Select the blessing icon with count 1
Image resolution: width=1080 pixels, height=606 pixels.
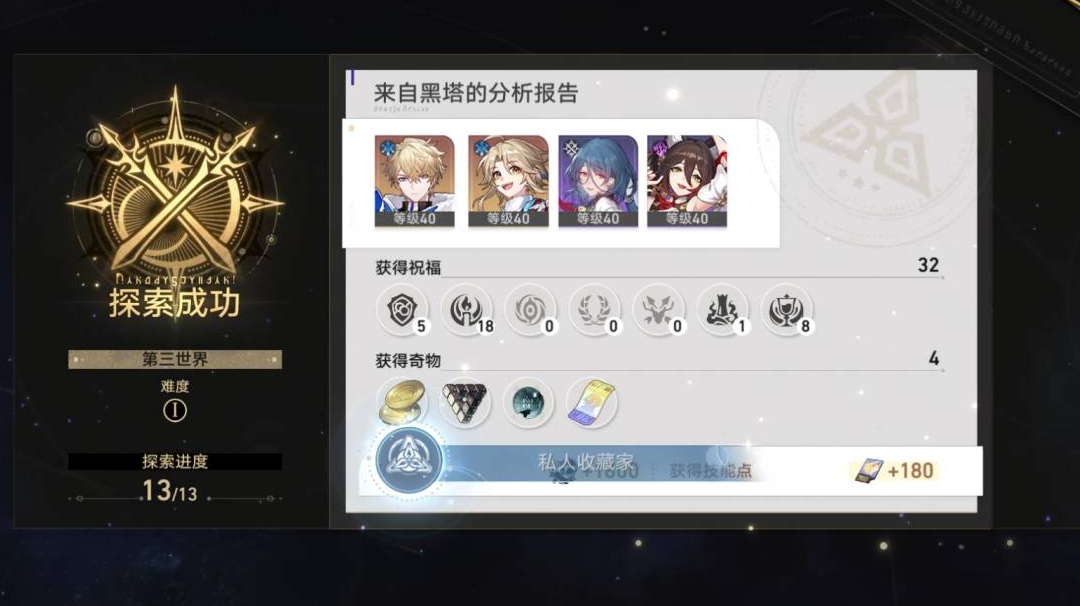point(723,310)
